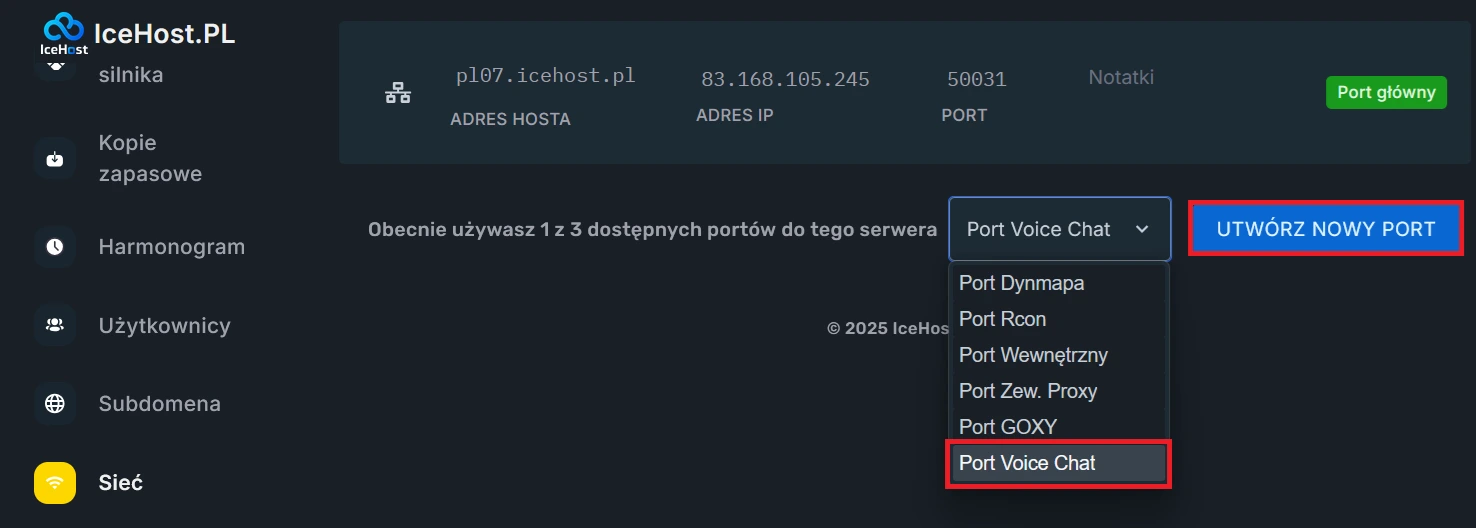Click the Użytkownicy users icon
1476x528 pixels.
[x=55, y=325]
